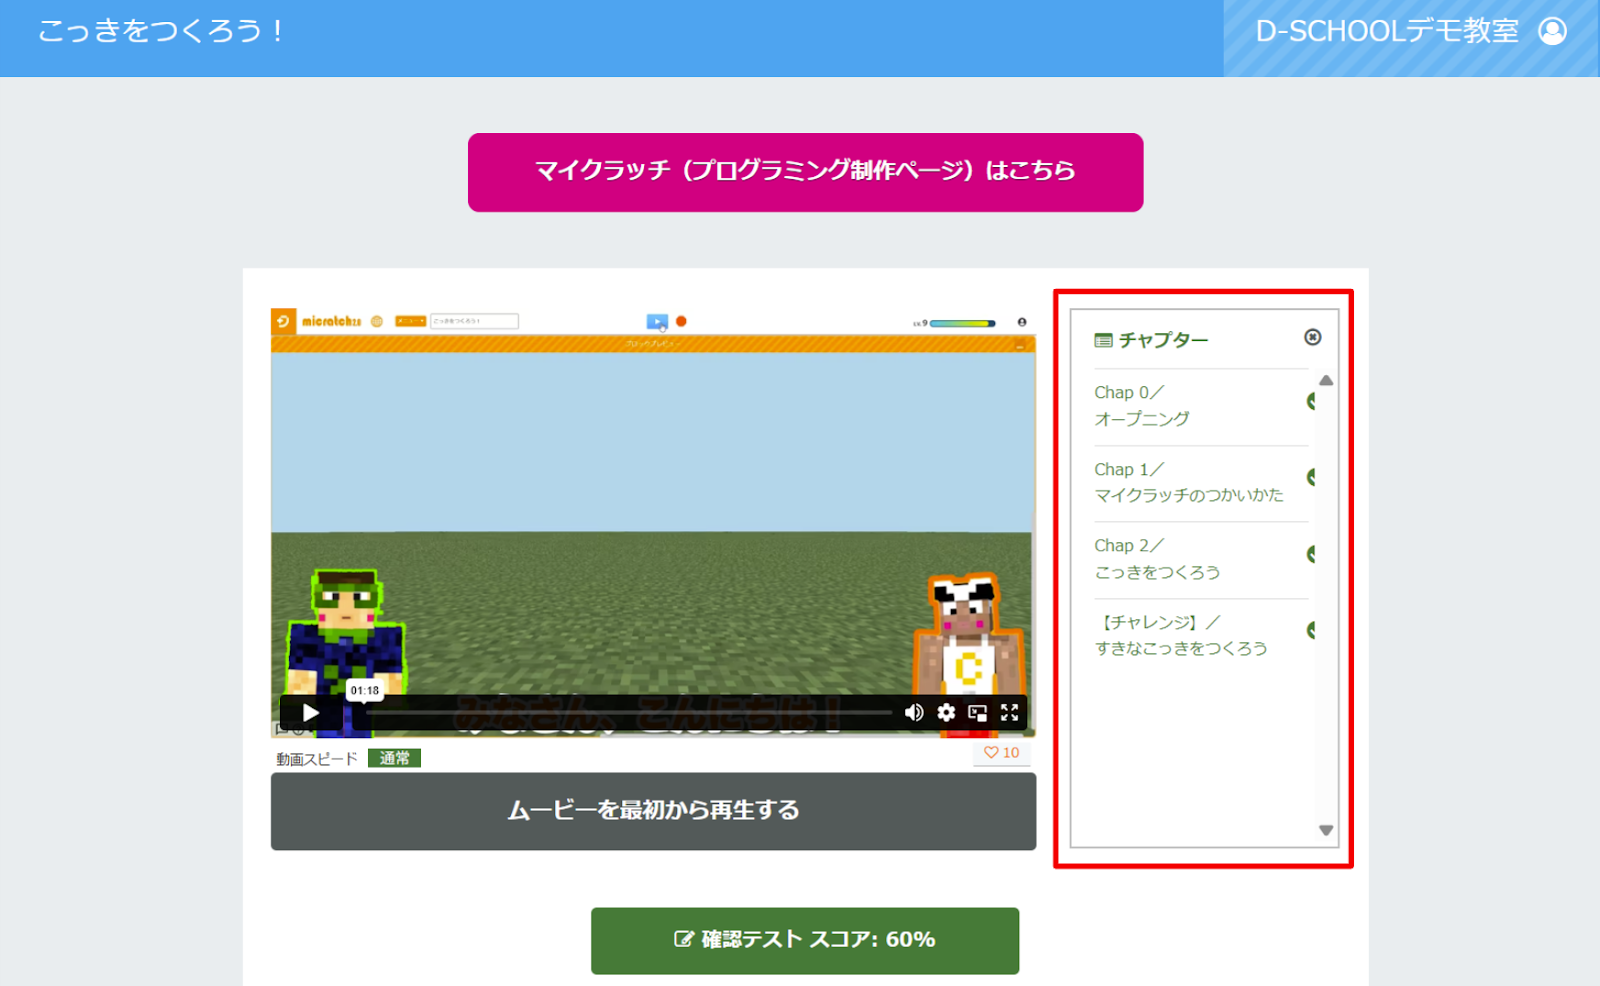
Task: Click the video progress seek bar
Action: tap(630, 713)
